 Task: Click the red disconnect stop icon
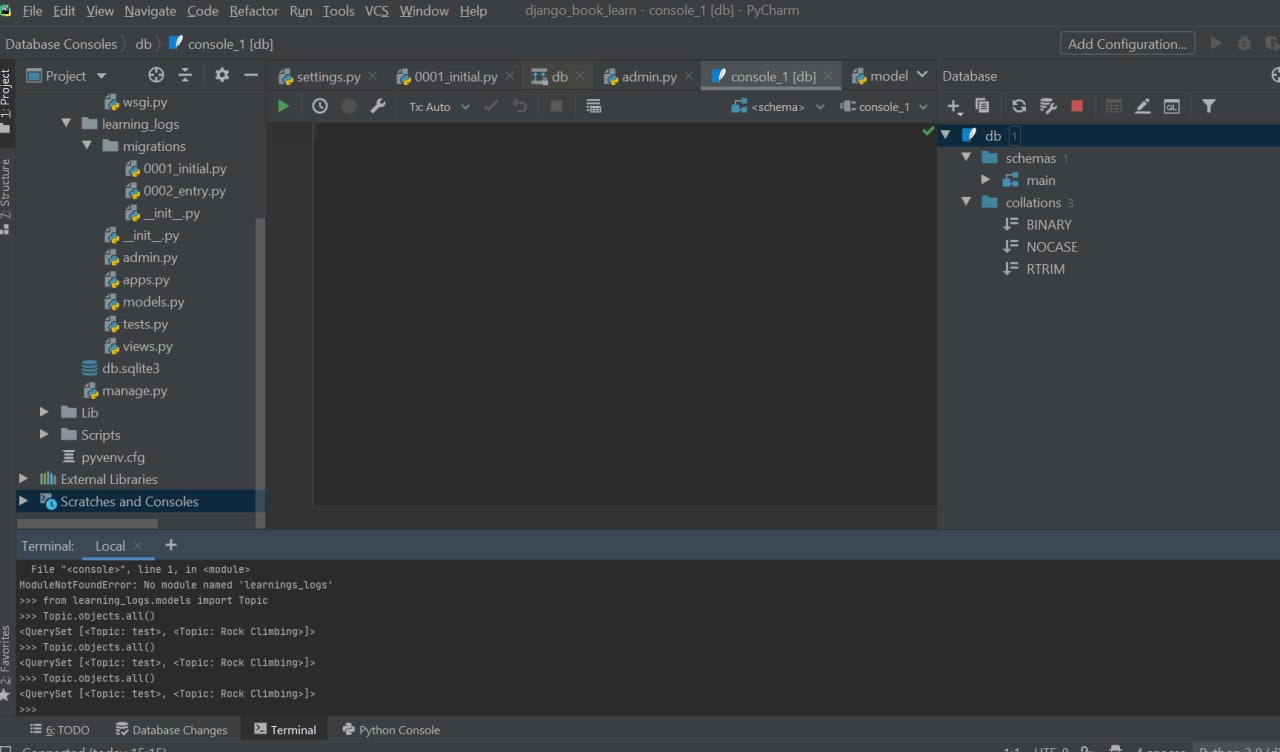[1077, 106]
